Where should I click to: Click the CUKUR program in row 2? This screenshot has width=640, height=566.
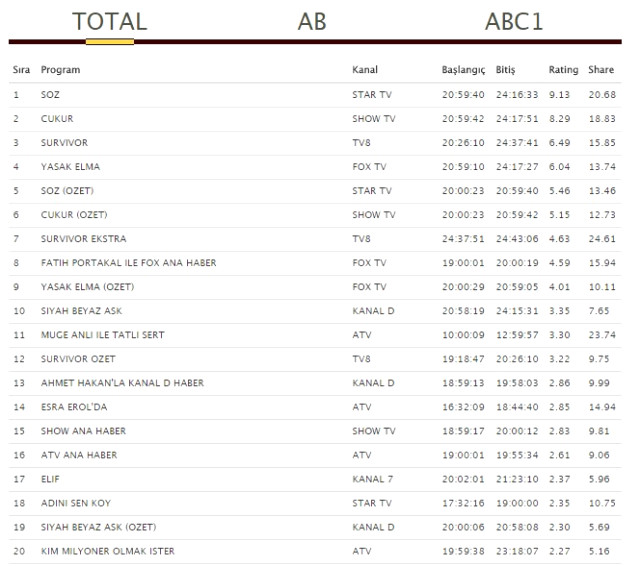point(57,119)
